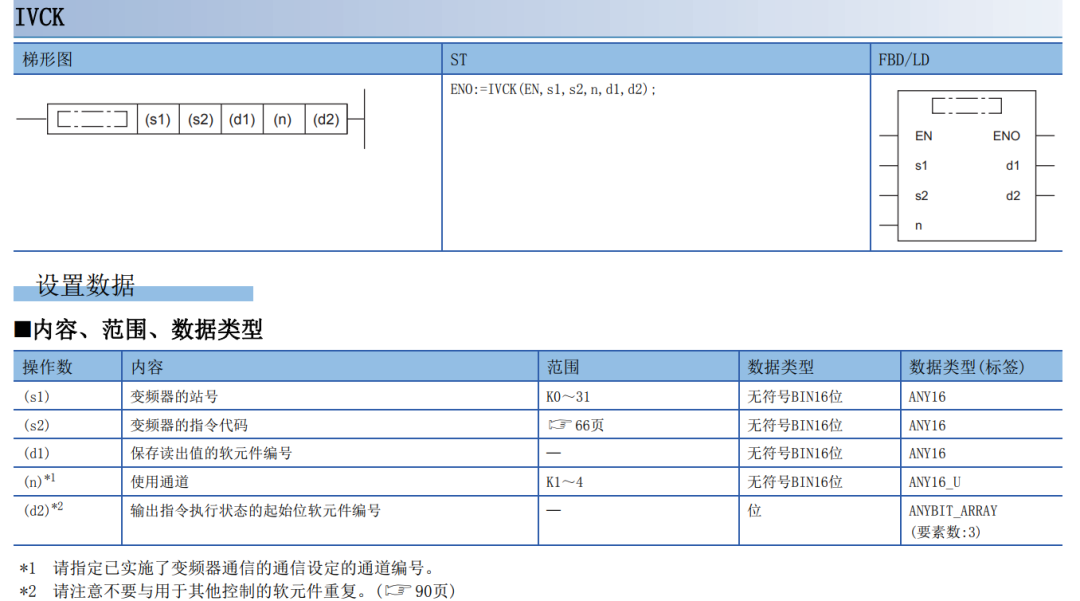This screenshot has height=601, width=1080.
Task: Click the ENO output pin in the FBD block
Action: (1006, 136)
